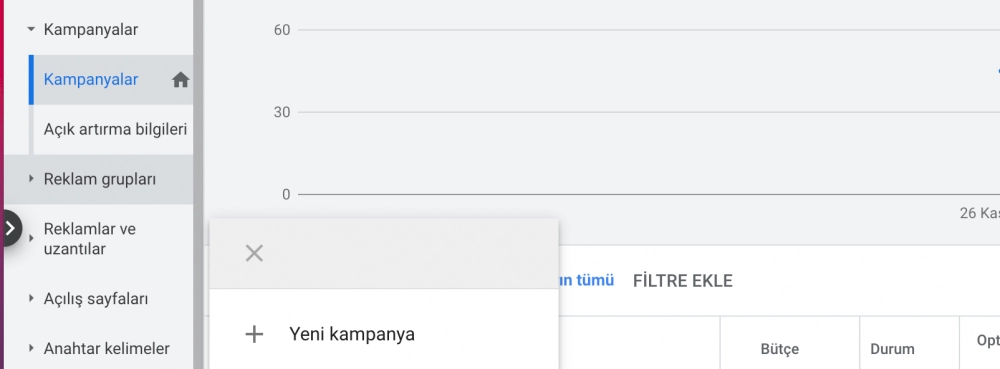Click the sidebar's vertical scrollbar
Viewport: 1000px width, 369px height.
tap(198, 184)
